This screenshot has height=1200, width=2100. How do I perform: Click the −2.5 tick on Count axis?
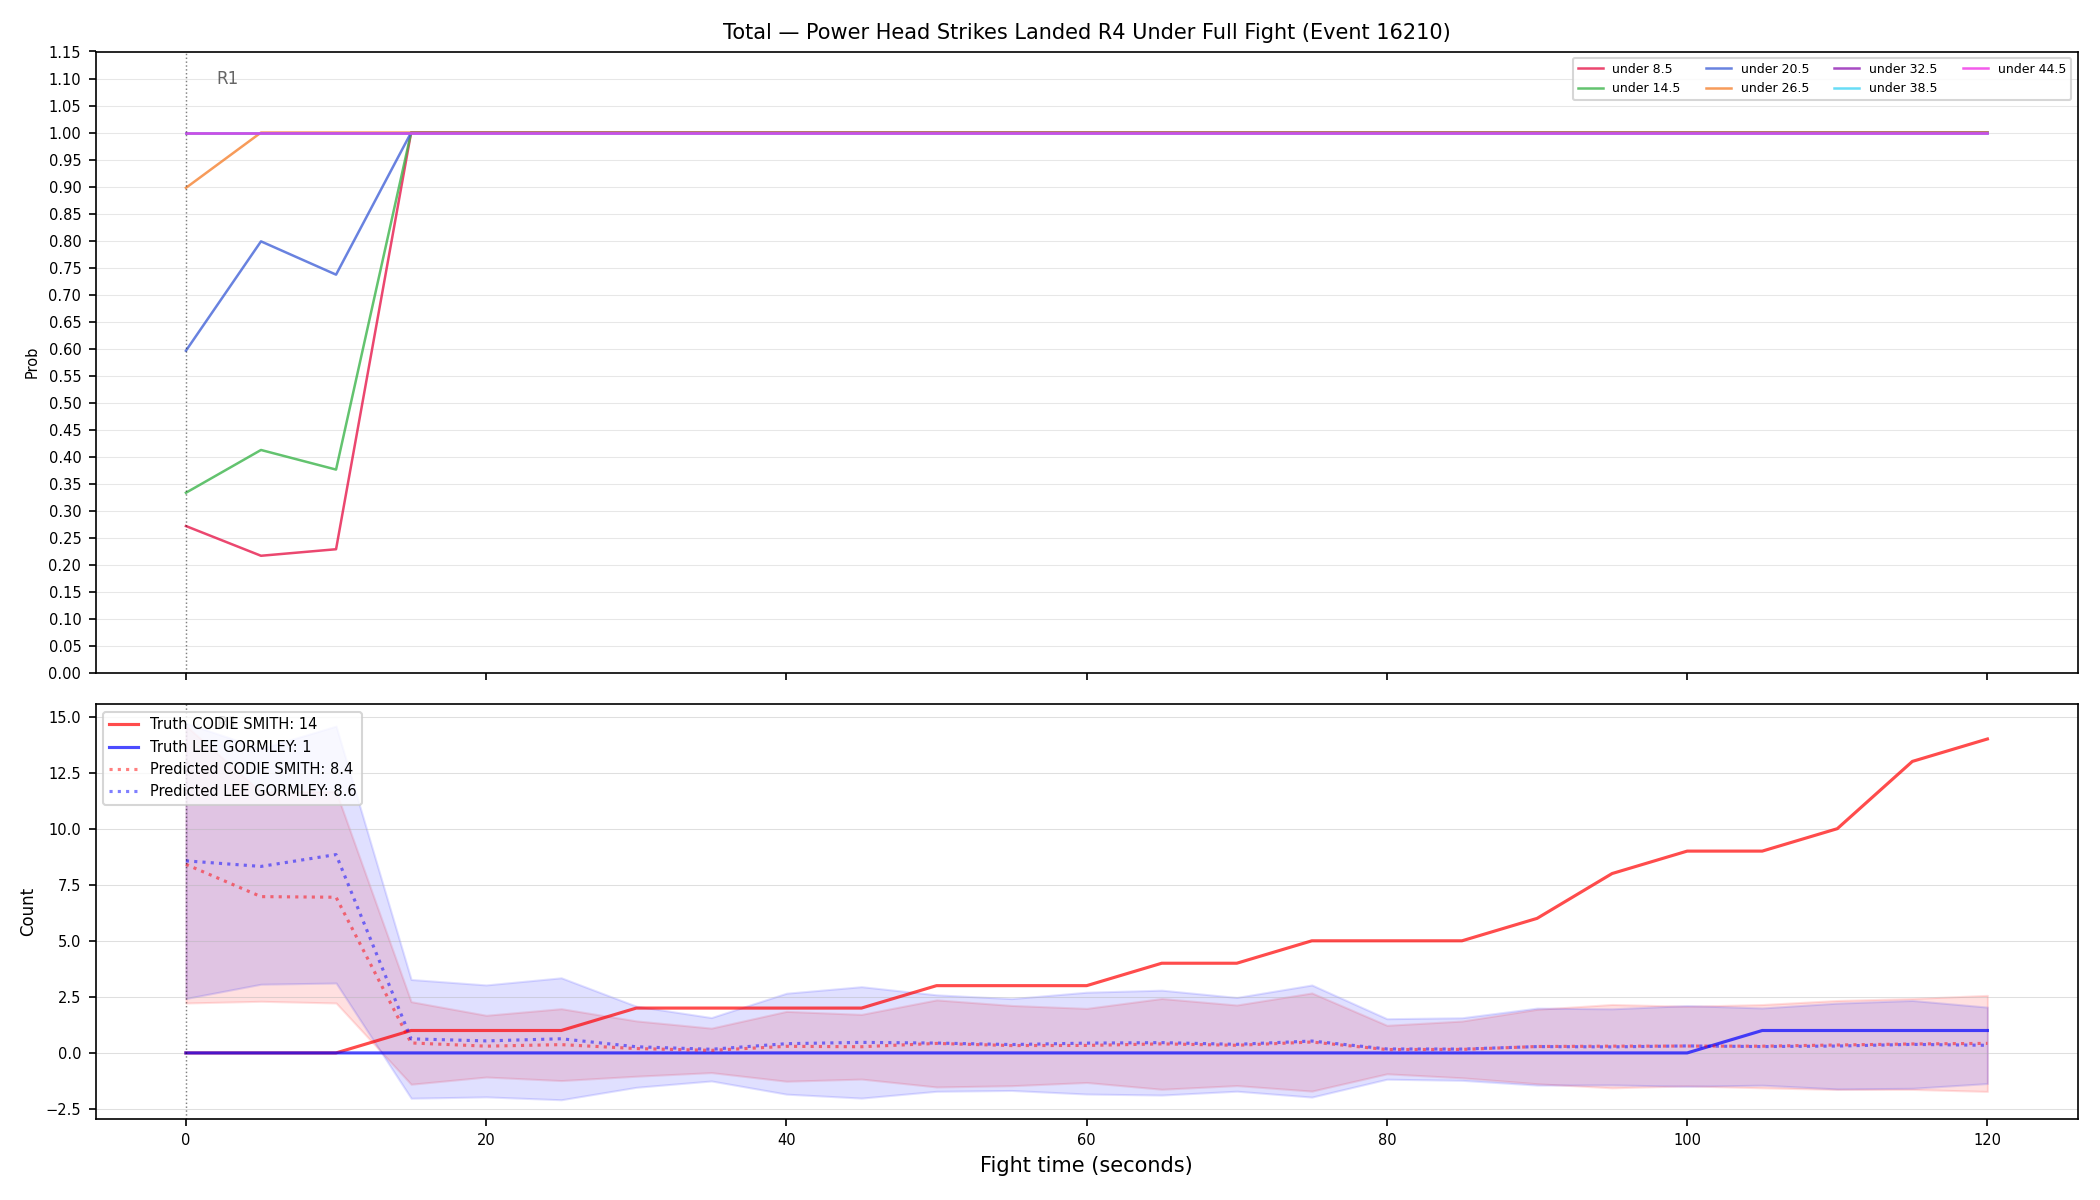[64, 1109]
